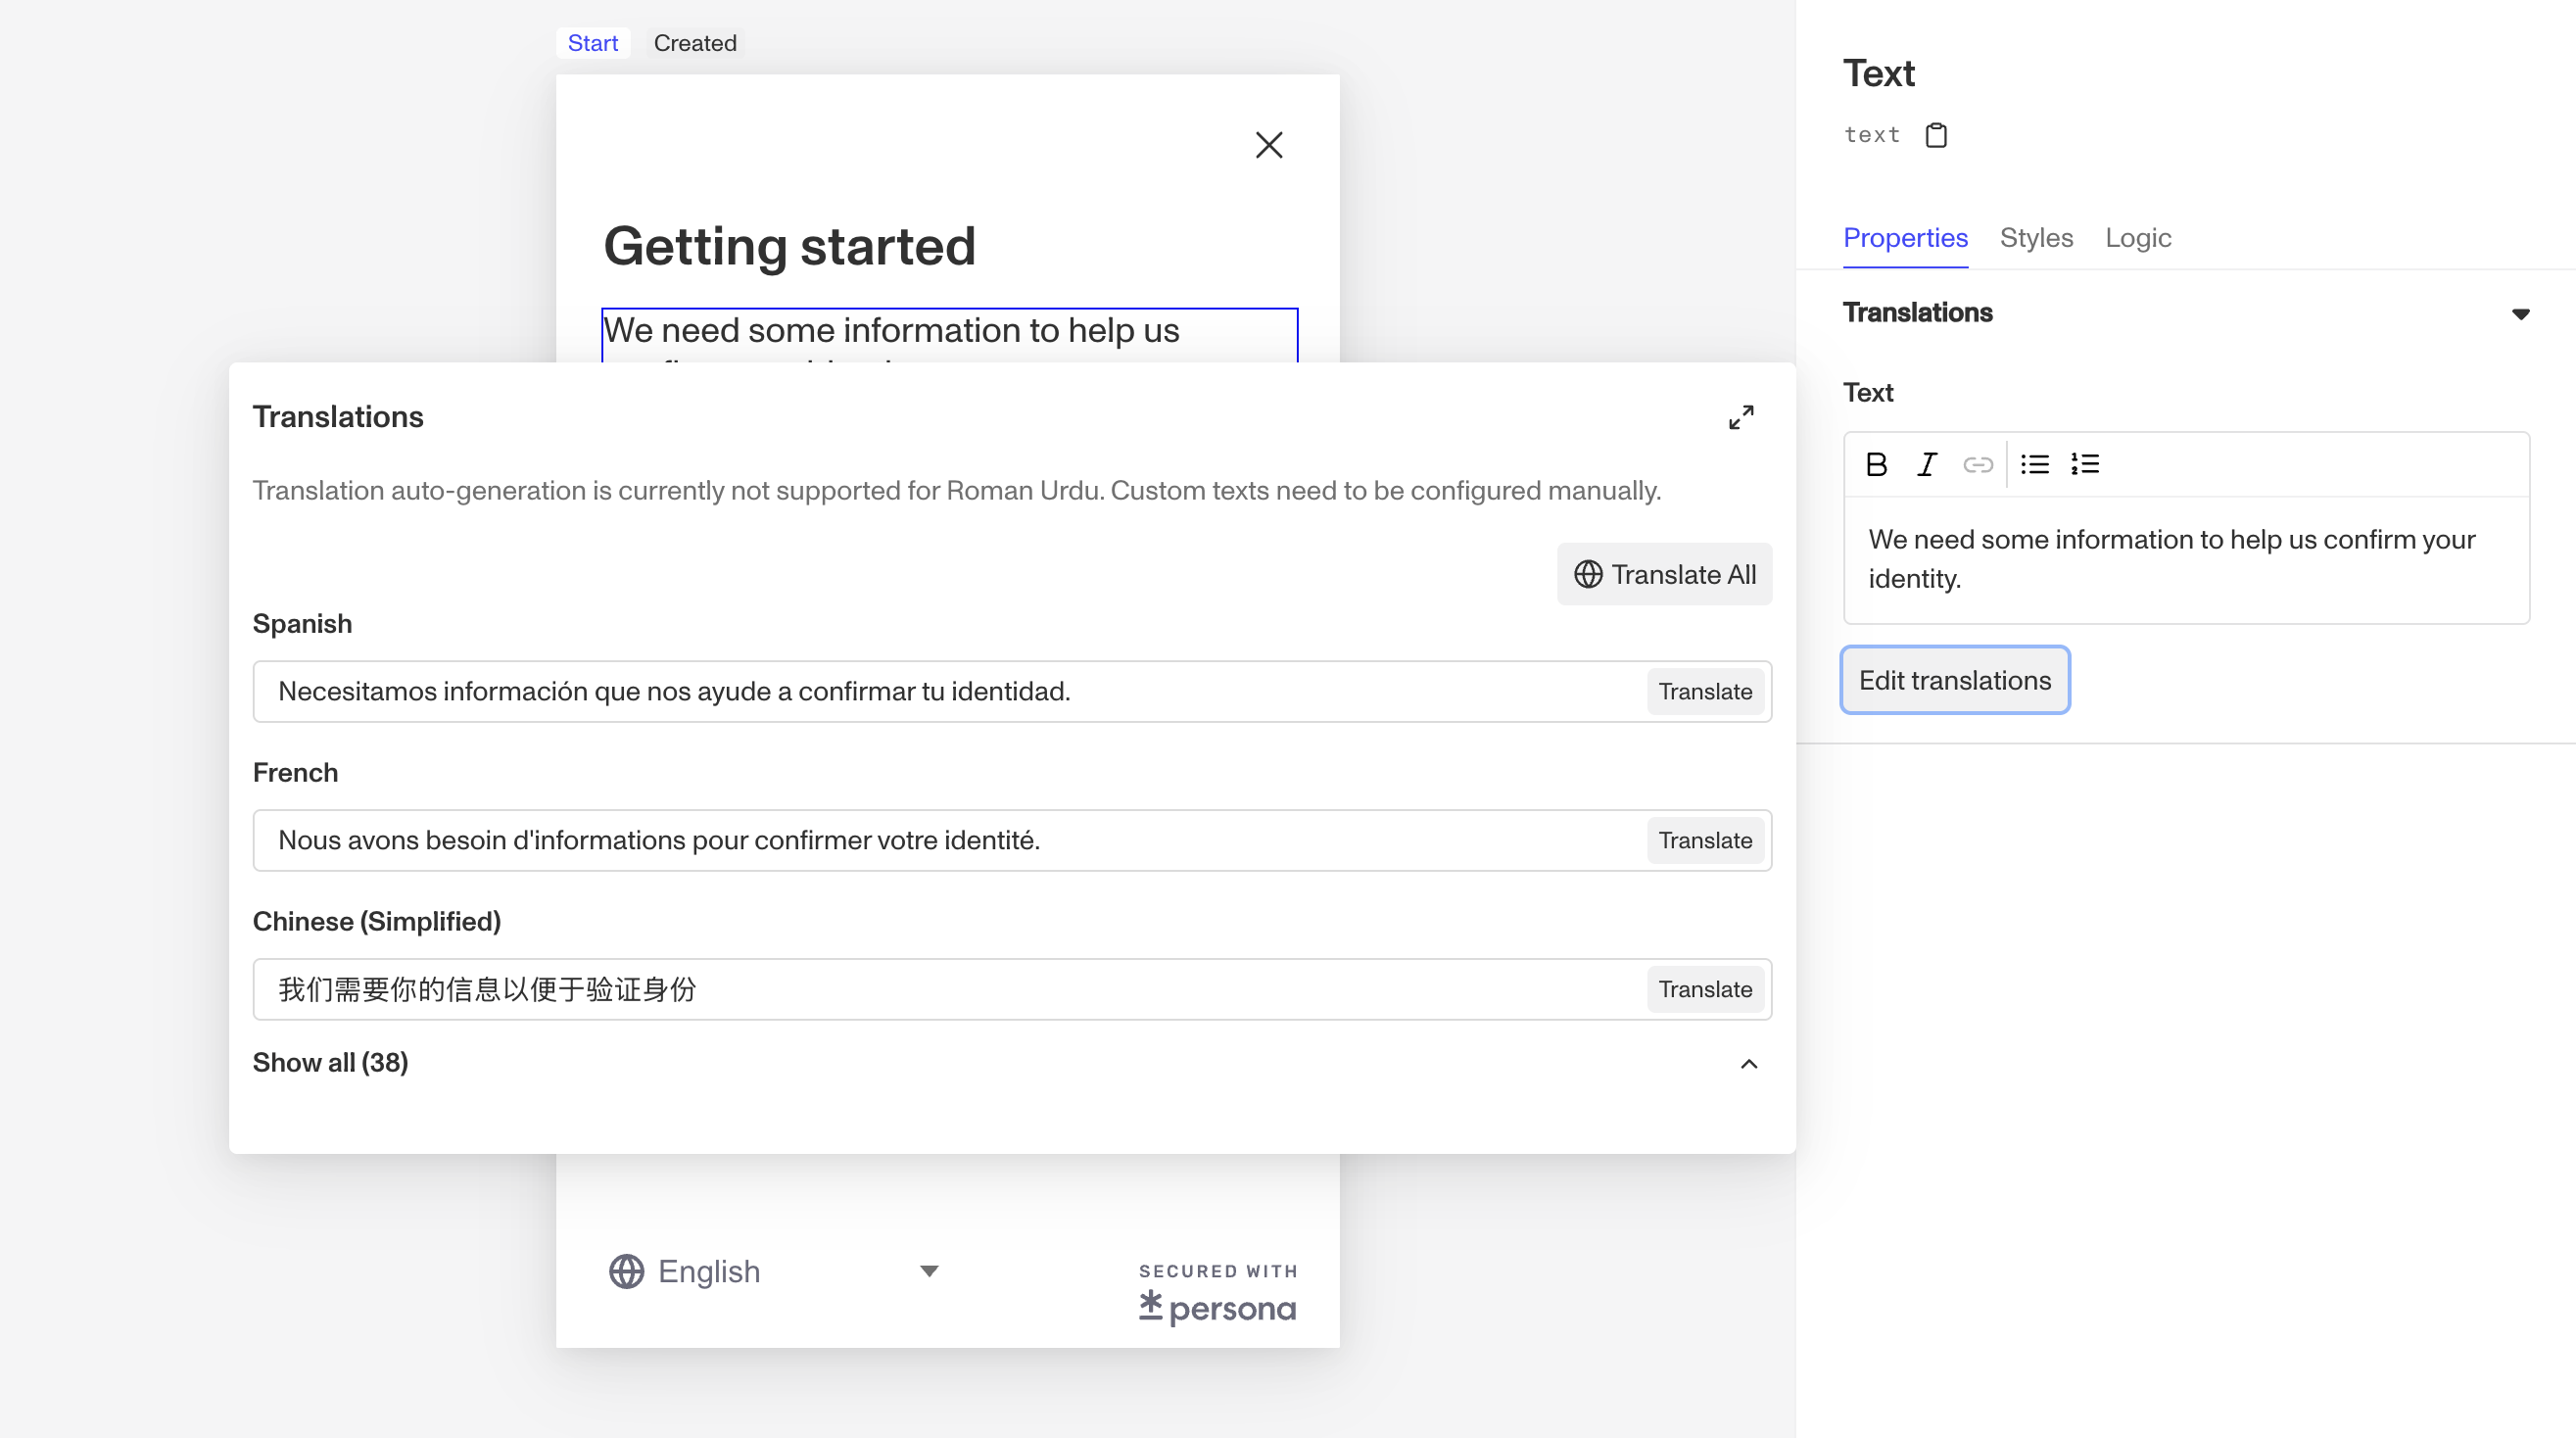Copy the text component identifier
The width and height of the screenshot is (2576, 1438).
click(1937, 135)
